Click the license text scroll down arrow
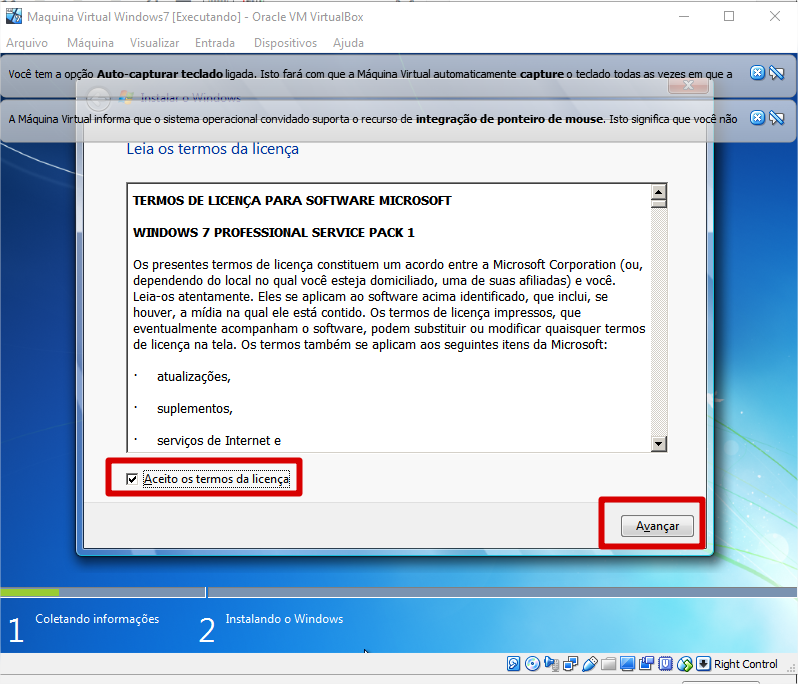Image resolution: width=798 pixels, height=684 pixels. coord(659,444)
